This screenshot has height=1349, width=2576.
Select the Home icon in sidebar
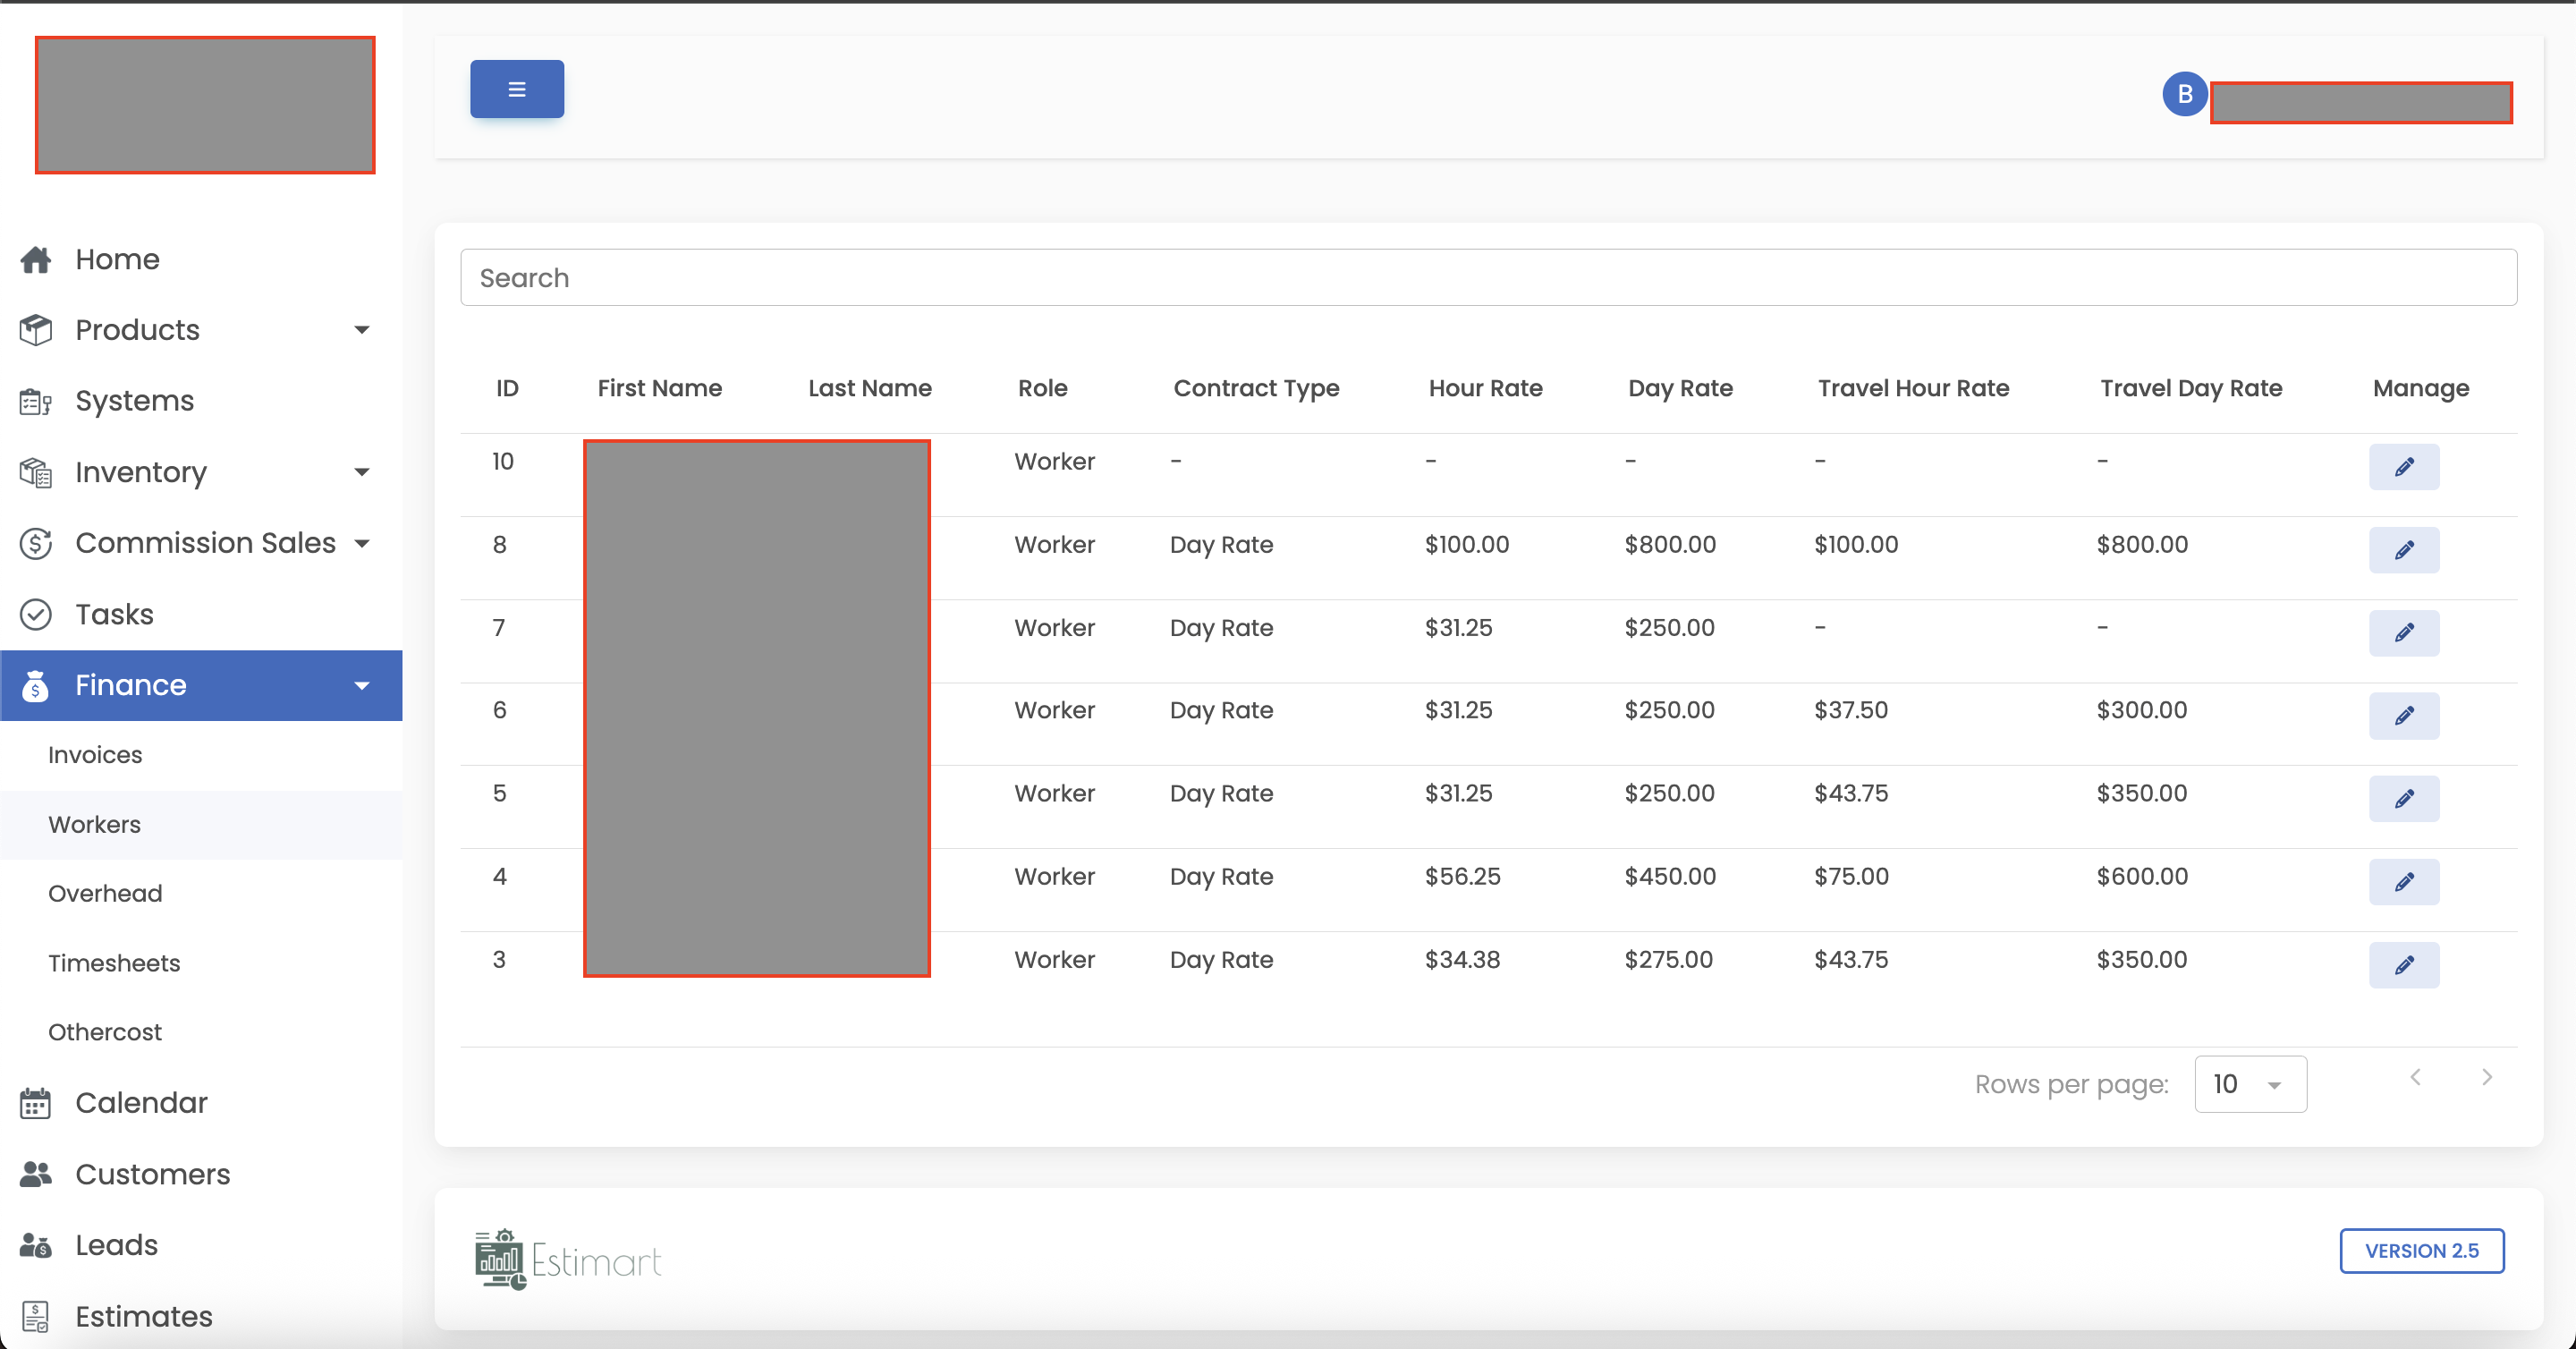[36, 259]
